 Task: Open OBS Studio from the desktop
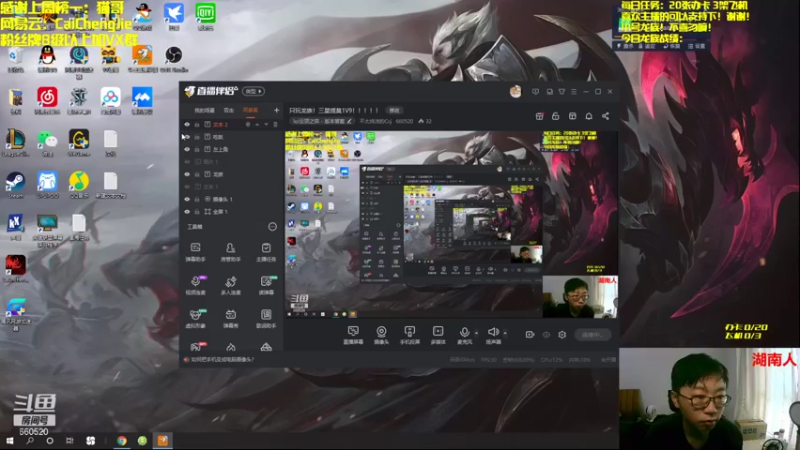pos(173,59)
